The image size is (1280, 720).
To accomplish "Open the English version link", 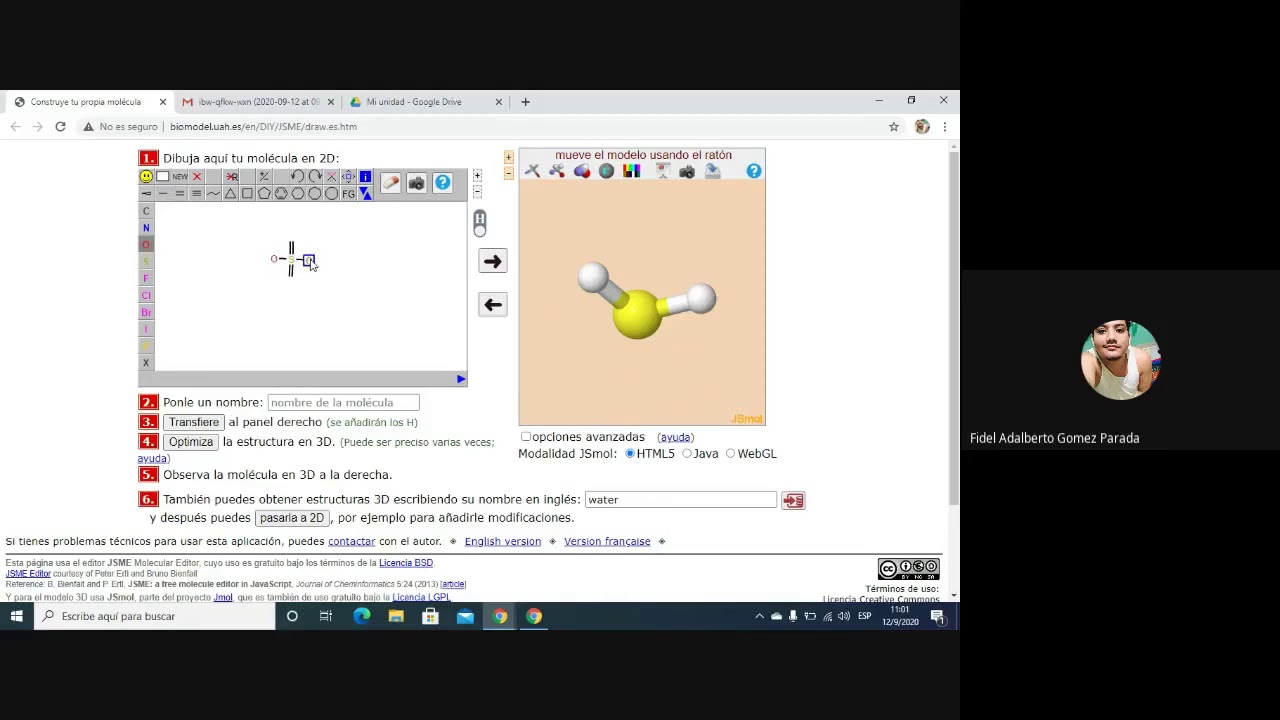I will click(x=502, y=541).
